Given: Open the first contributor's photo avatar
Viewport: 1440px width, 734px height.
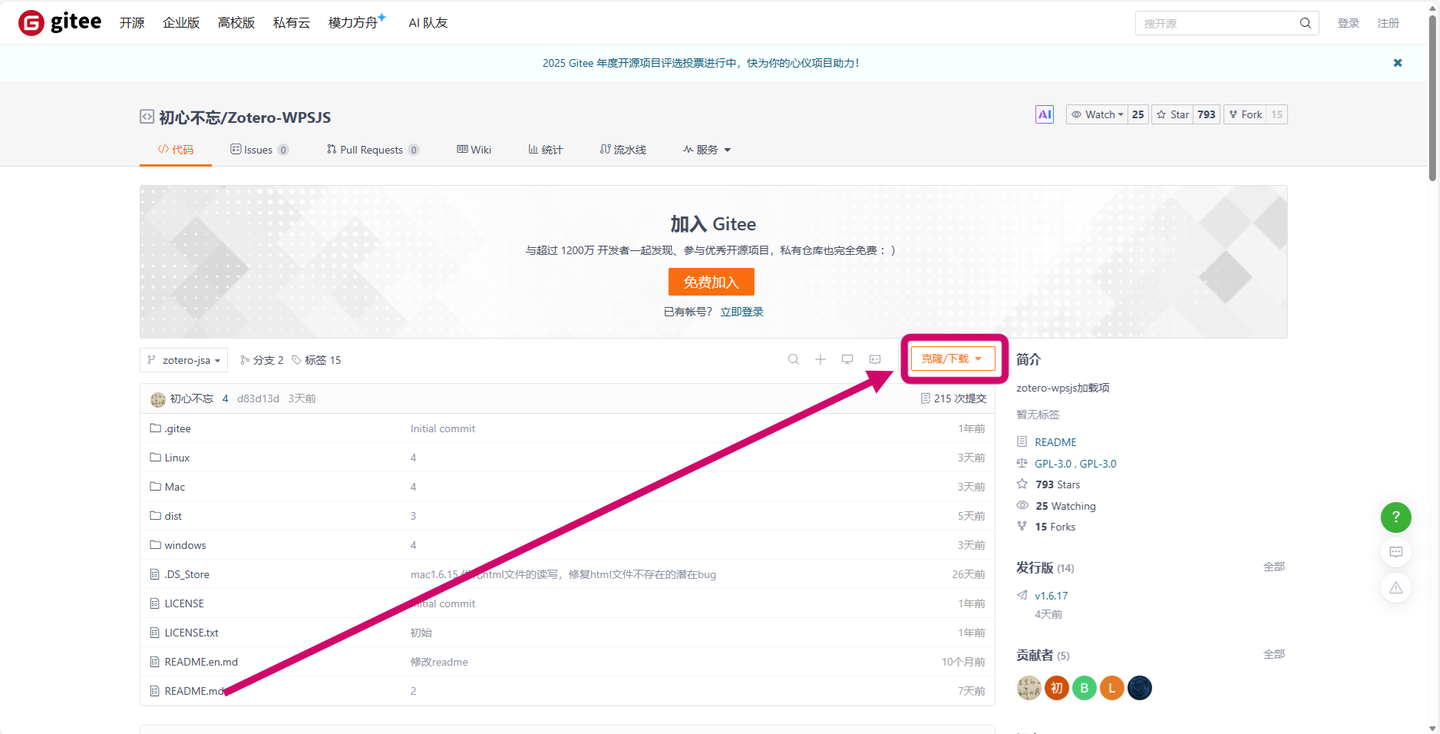Looking at the screenshot, I should tap(1029, 688).
